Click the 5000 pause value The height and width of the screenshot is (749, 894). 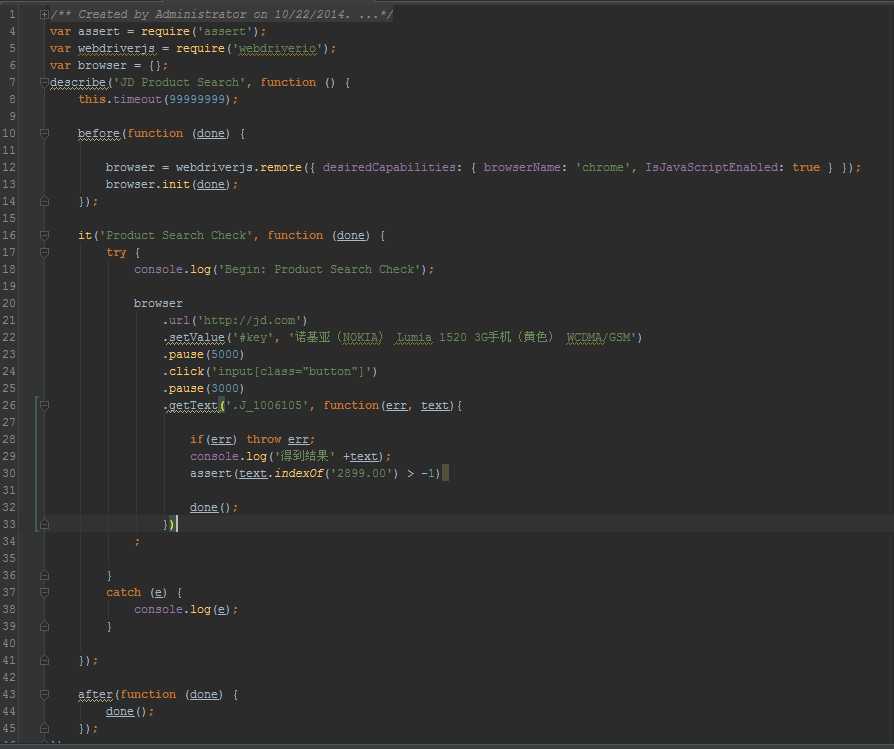[x=225, y=354]
